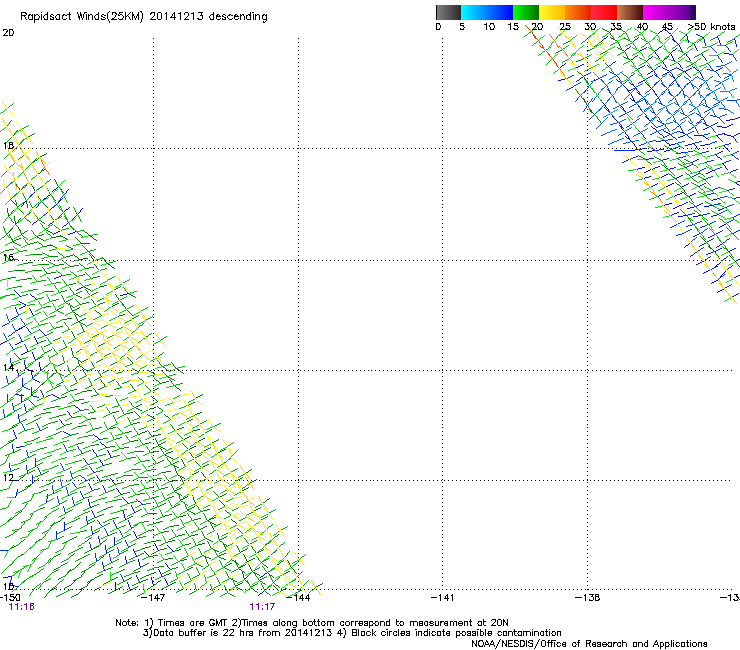Click the purple 11:17 pass time
Viewport: 740px width, 650px height.
(x=262, y=607)
